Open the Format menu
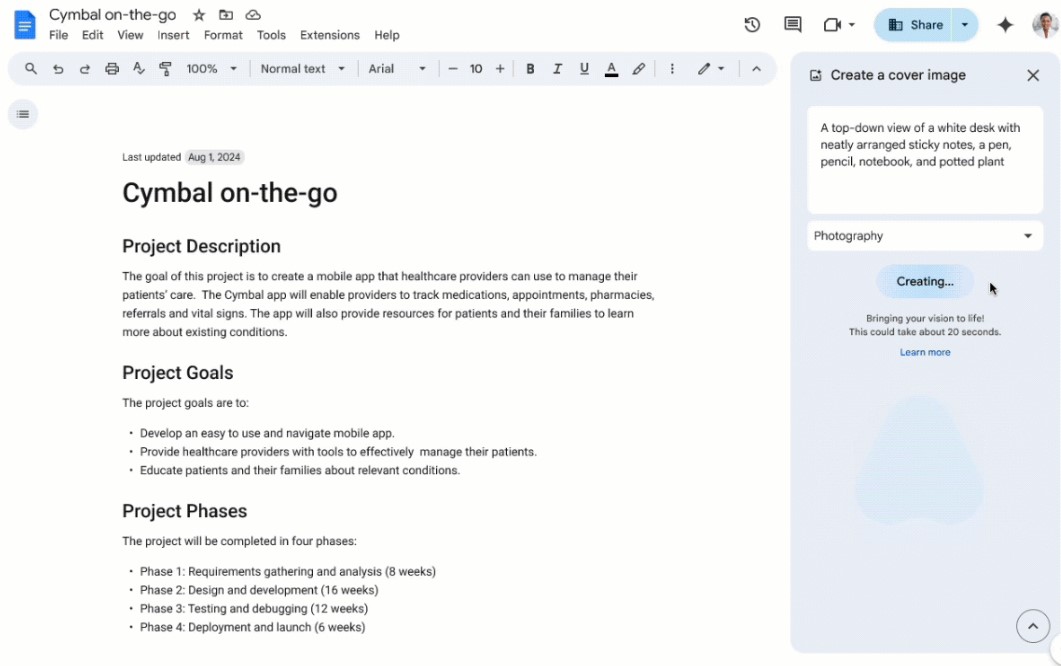 [x=223, y=35]
